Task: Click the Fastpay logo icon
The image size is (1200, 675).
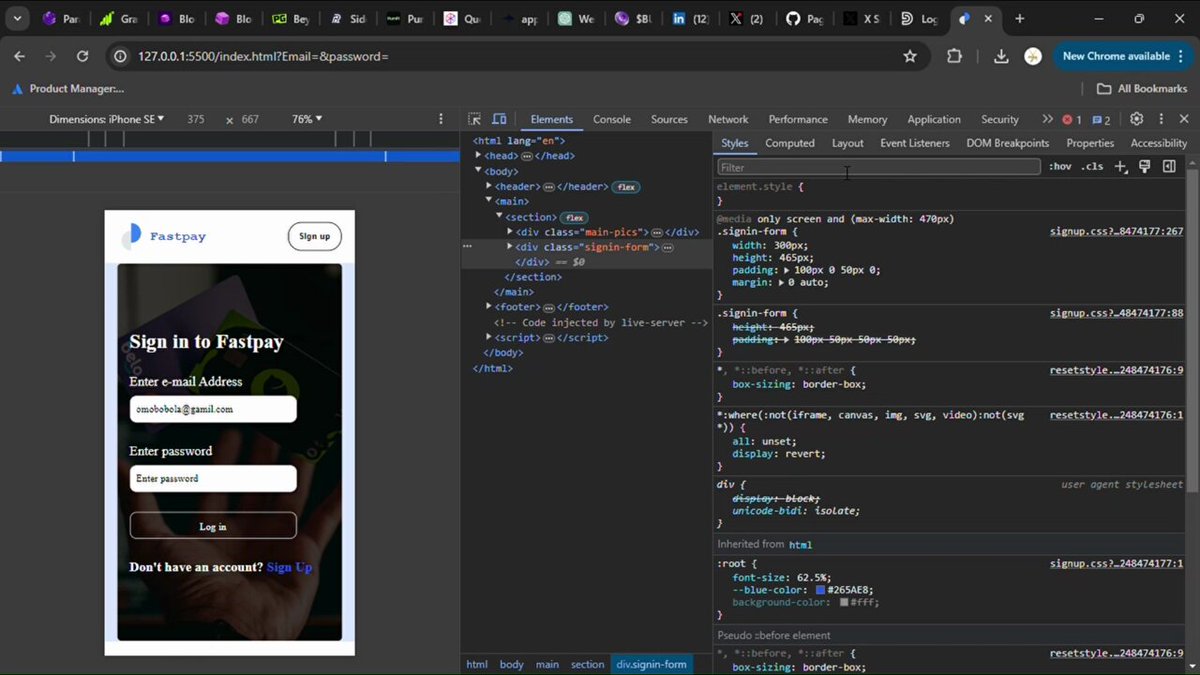Action: pyautogui.click(x=131, y=236)
